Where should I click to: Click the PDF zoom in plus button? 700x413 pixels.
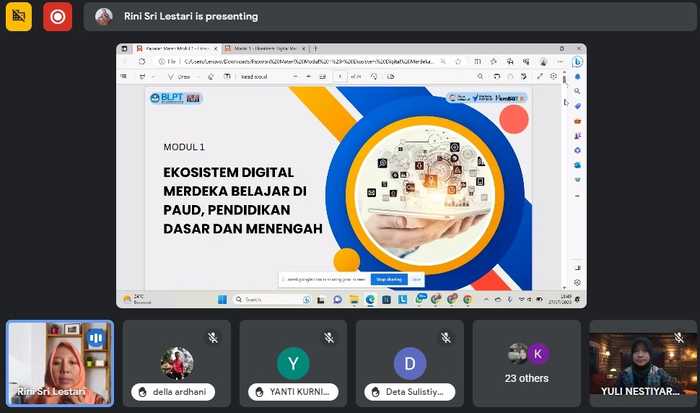(308, 77)
